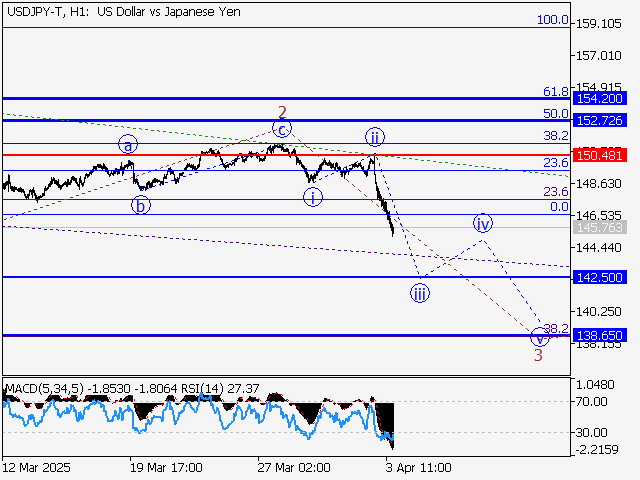
Task: Select the circled wave 'b' marker
Action: click(x=141, y=206)
